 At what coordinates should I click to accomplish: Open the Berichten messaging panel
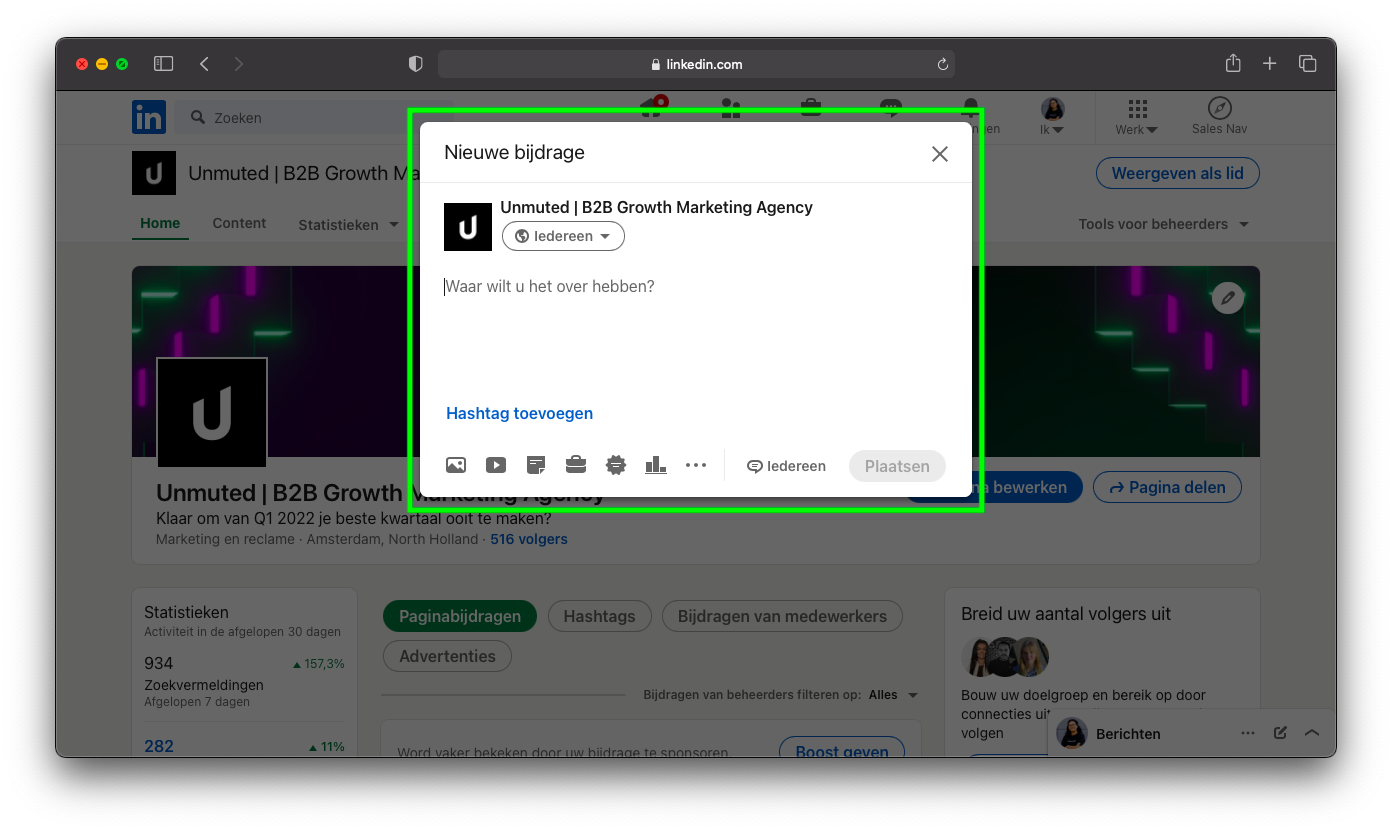(1128, 733)
